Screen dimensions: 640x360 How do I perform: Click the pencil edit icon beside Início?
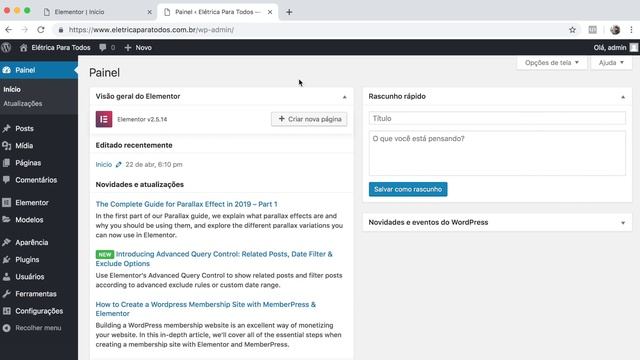[x=118, y=164]
